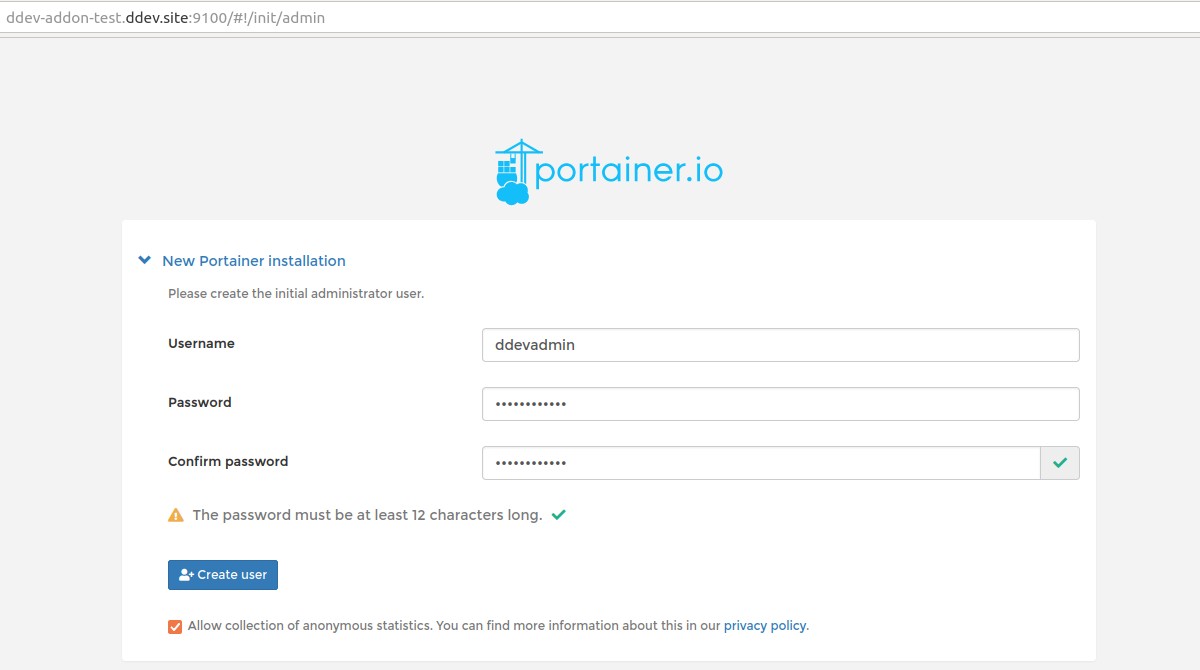Focus the Username input field
Viewport: 1200px width, 670px height.
[x=780, y=345]
